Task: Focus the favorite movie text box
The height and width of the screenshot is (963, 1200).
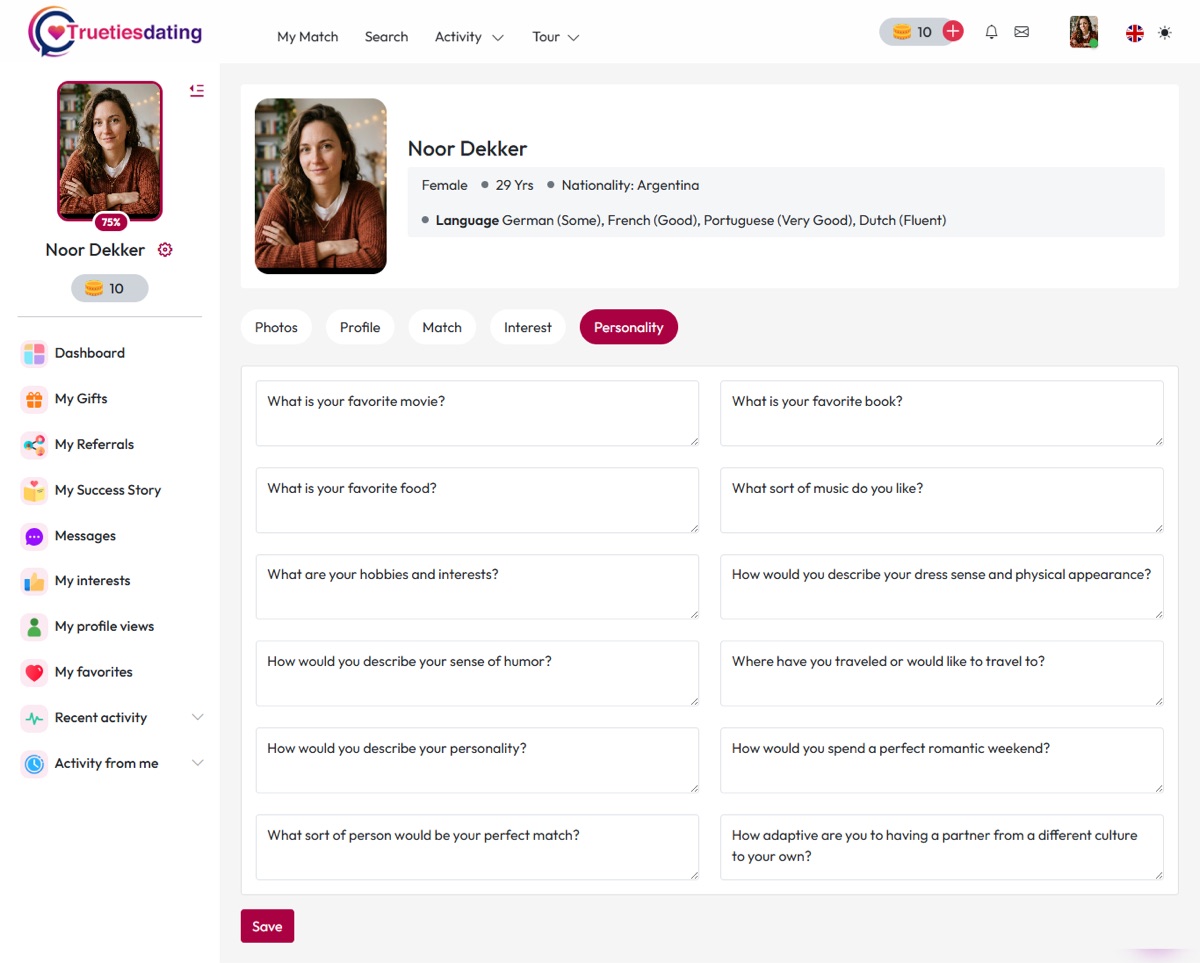Action: pos(477,413)
